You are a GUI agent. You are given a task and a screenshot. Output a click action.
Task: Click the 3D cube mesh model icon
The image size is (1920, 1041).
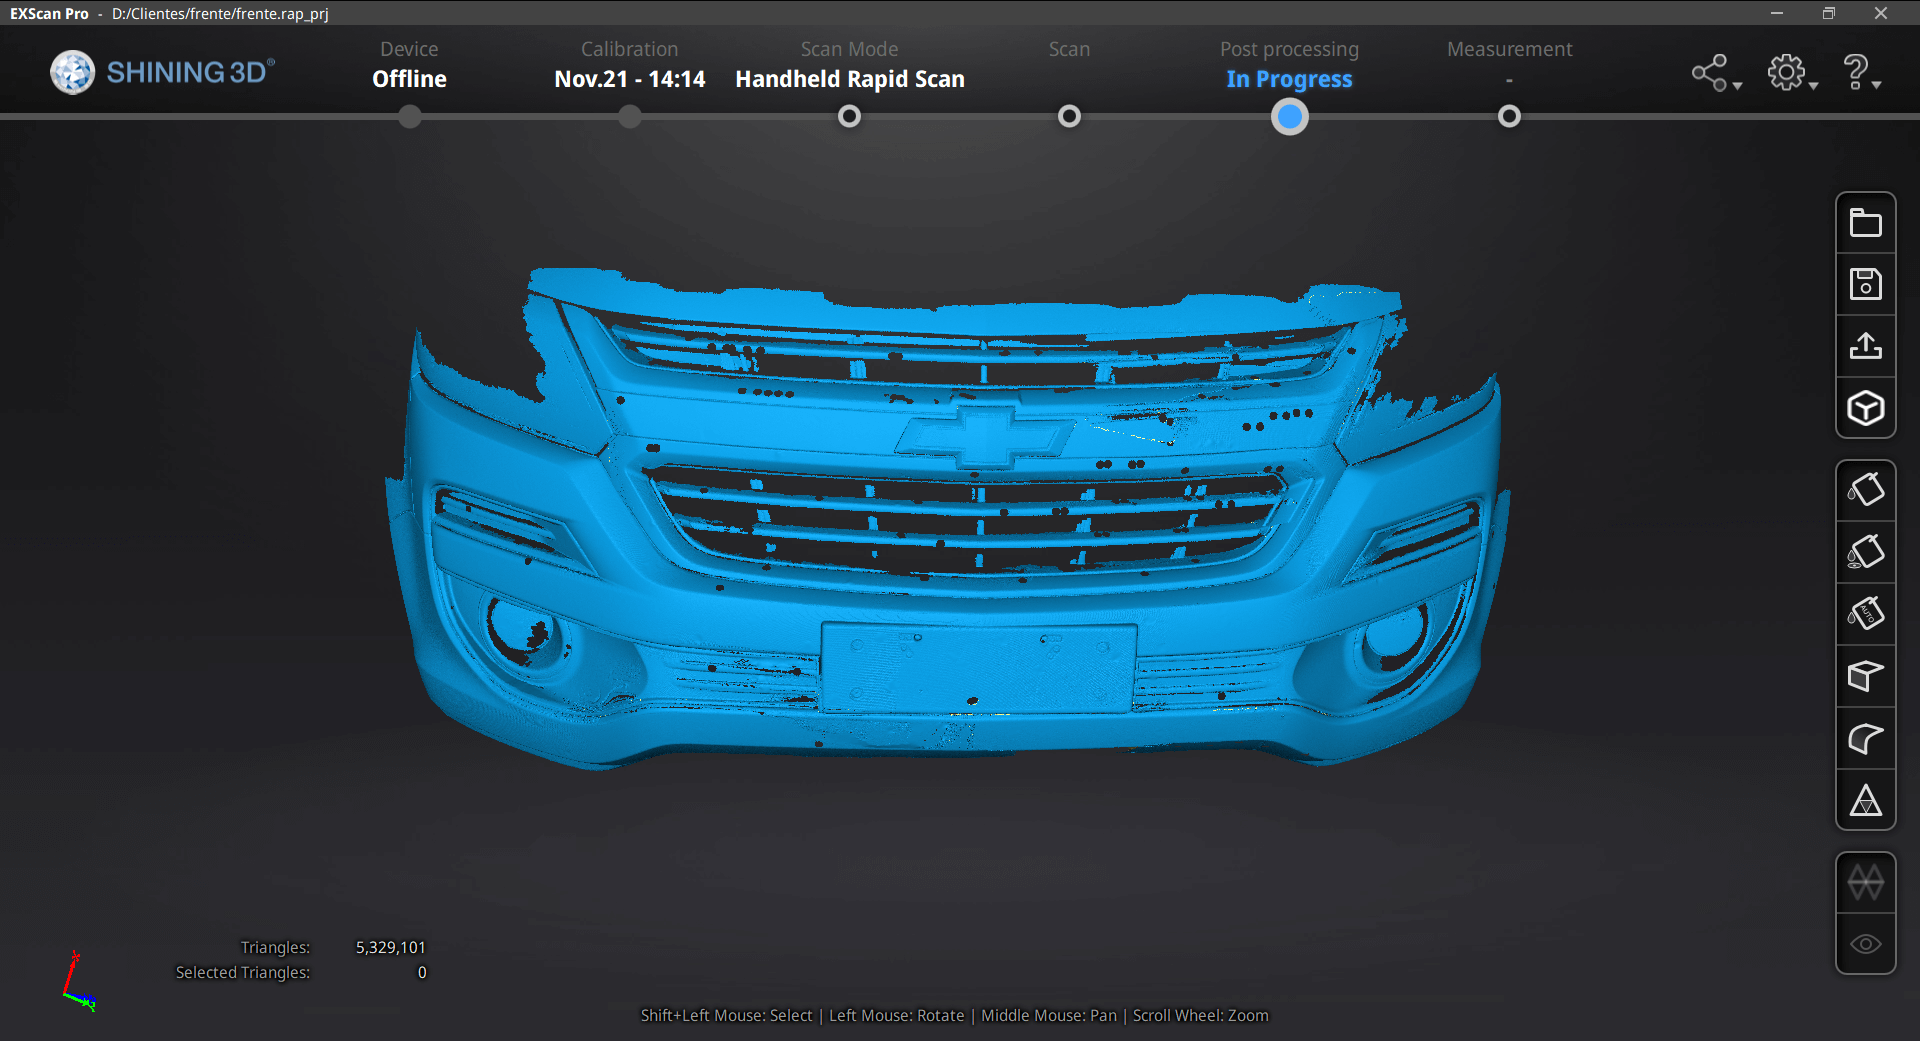(x=1865, y=408)
